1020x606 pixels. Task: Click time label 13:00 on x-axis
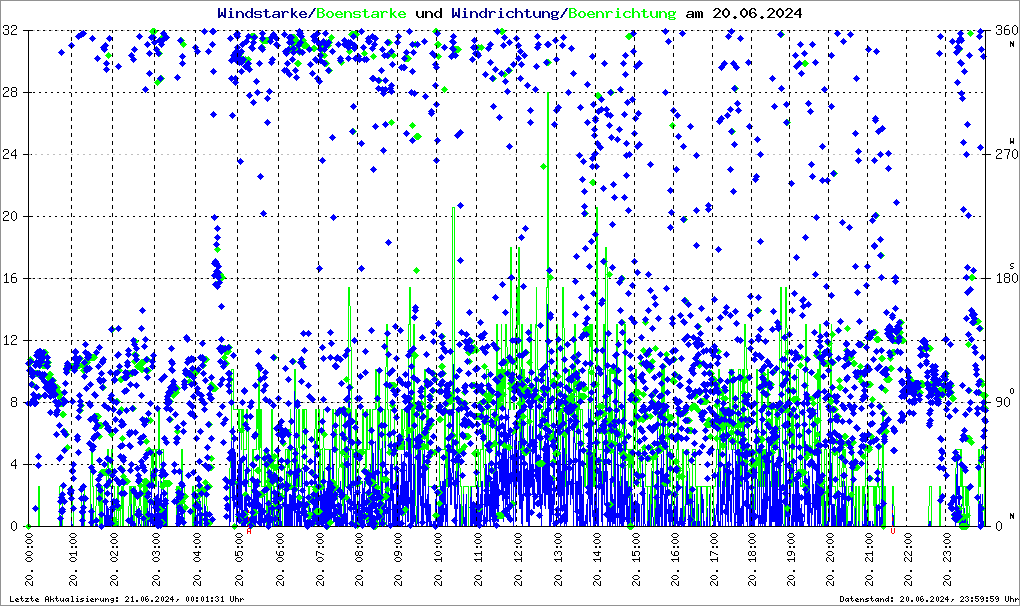(557, 548)
